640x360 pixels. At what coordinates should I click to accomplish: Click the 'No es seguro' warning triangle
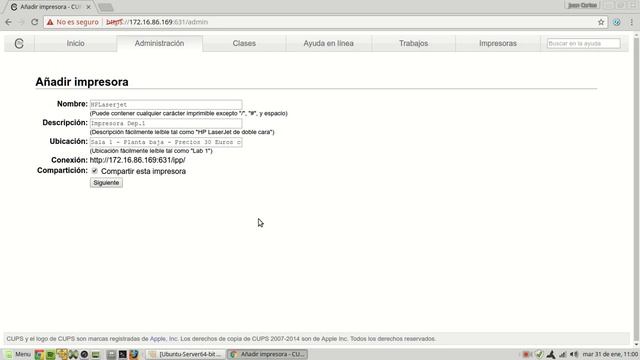50,22
